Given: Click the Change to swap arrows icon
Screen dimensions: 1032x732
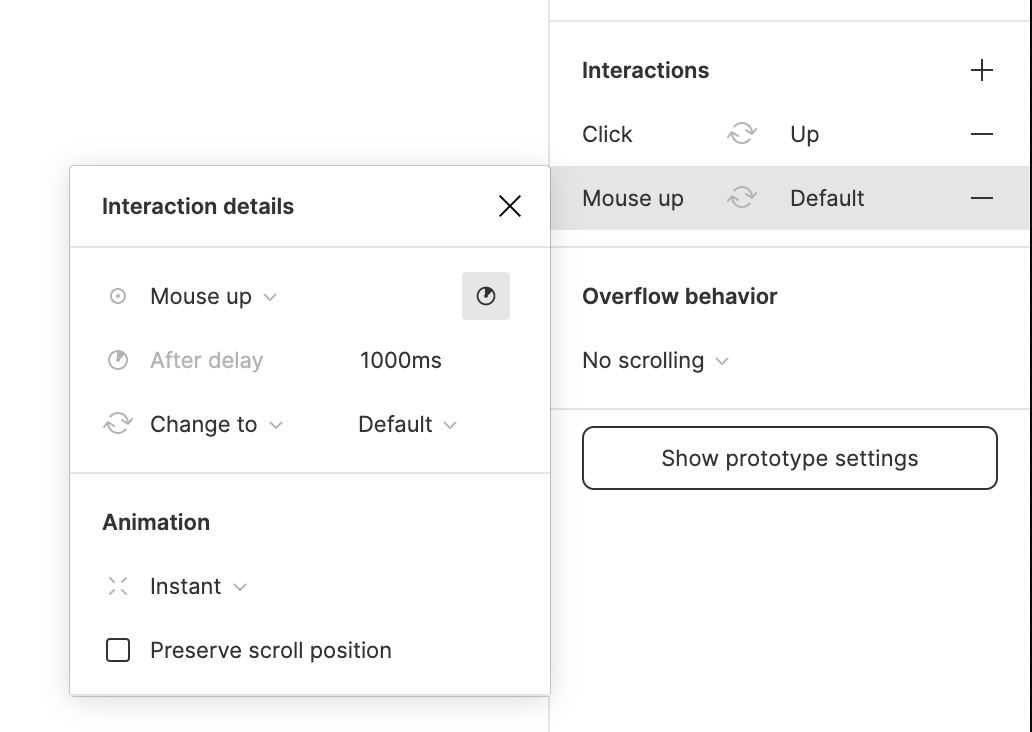Looking at the screenshot, I should [118, 424].
